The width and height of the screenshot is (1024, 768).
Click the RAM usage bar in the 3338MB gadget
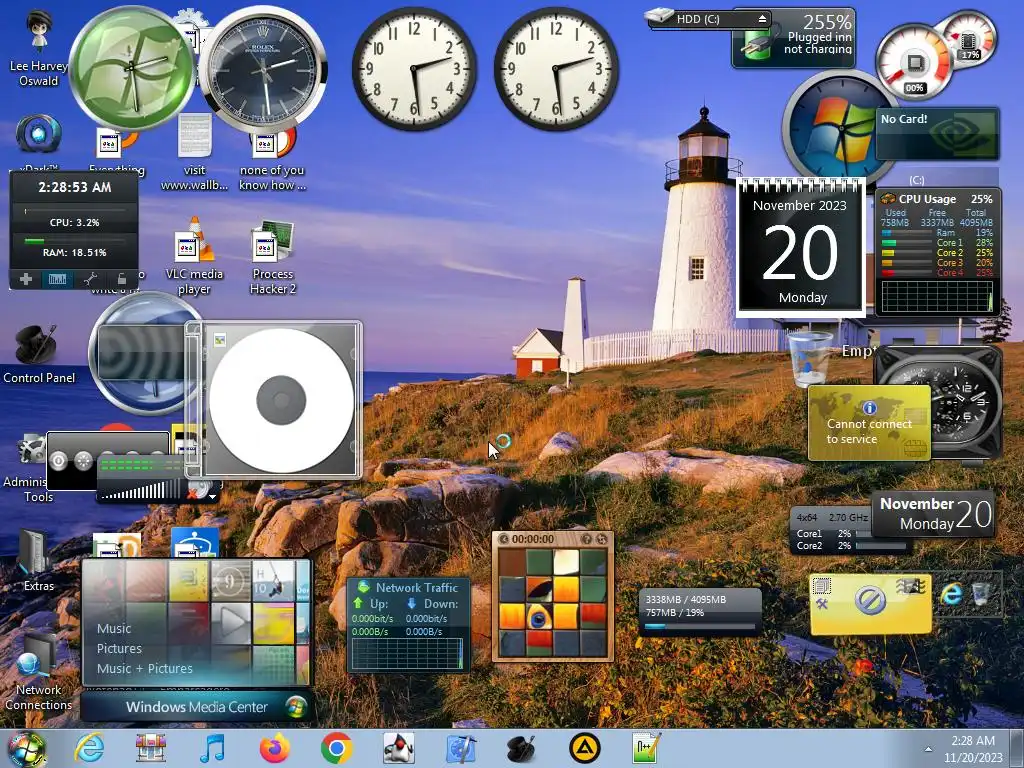click(x=699, y=626)
